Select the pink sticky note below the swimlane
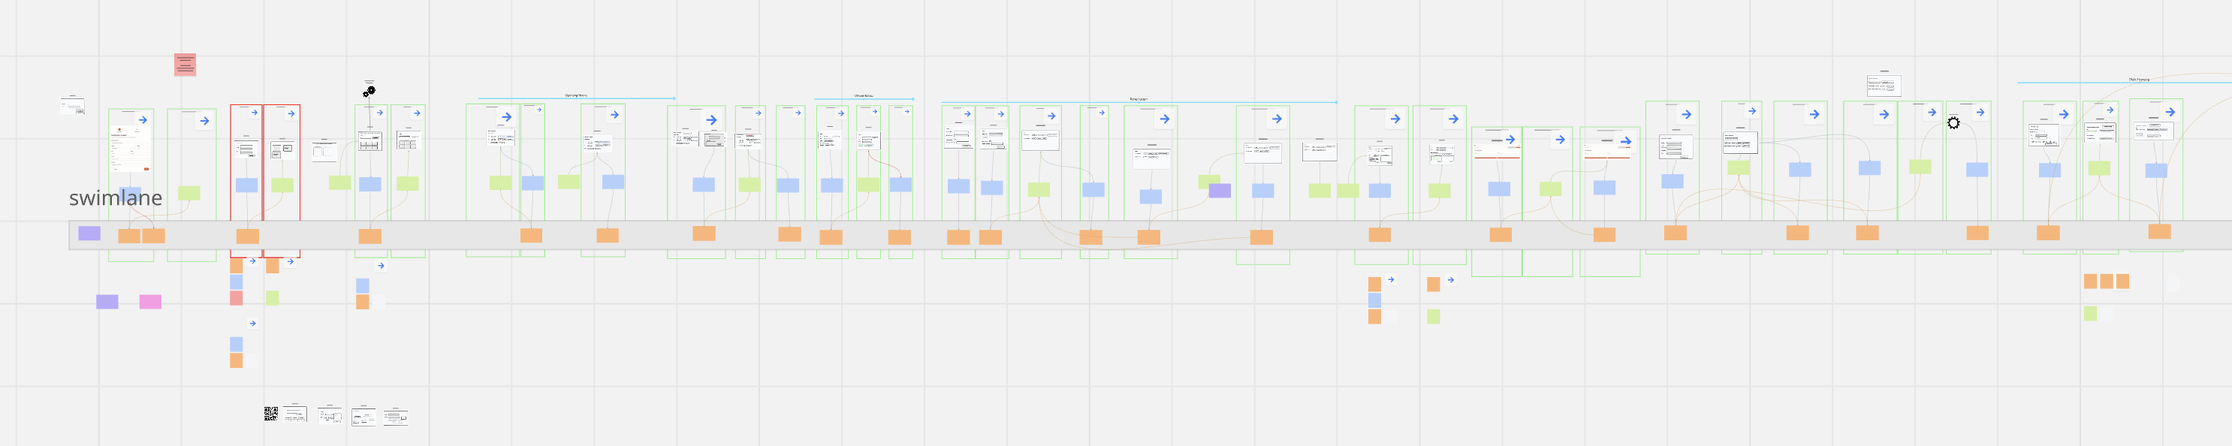This screenshot has height=446, width=2232. pyautogui.click(x=150, y=301)
